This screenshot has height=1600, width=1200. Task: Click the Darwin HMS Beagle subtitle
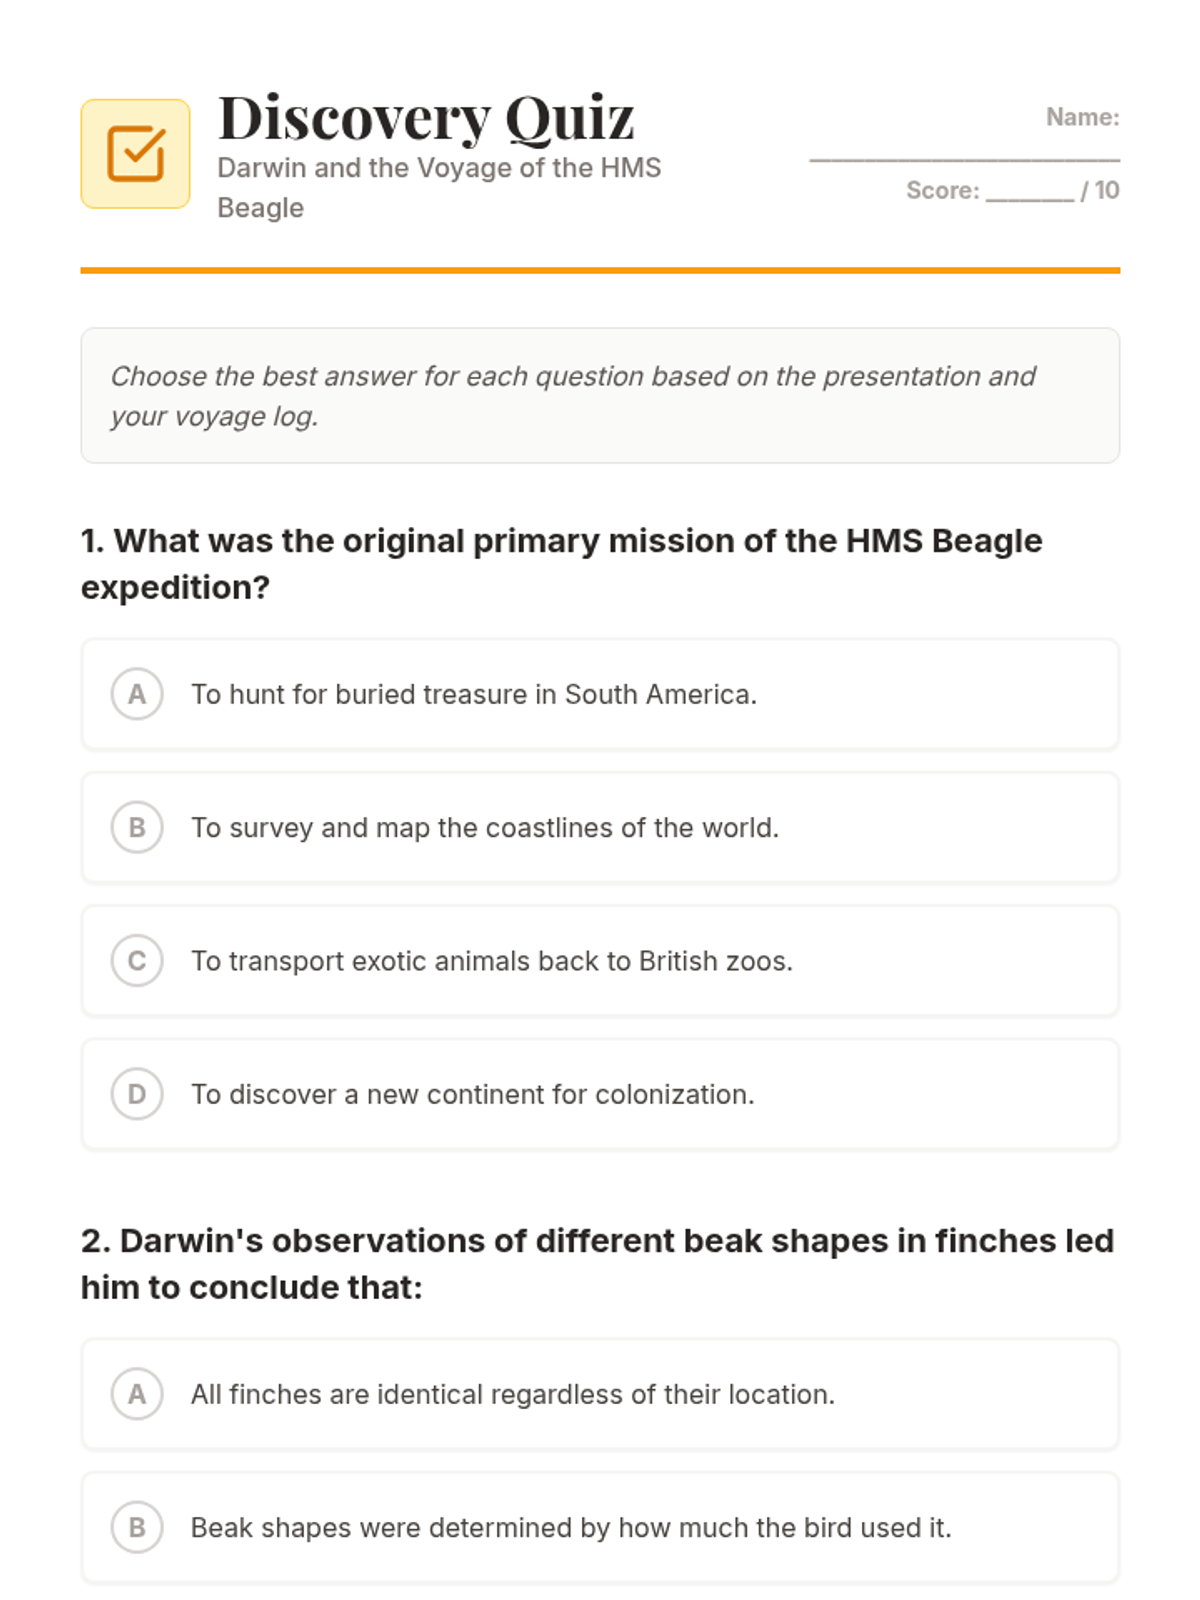[440, 188]
